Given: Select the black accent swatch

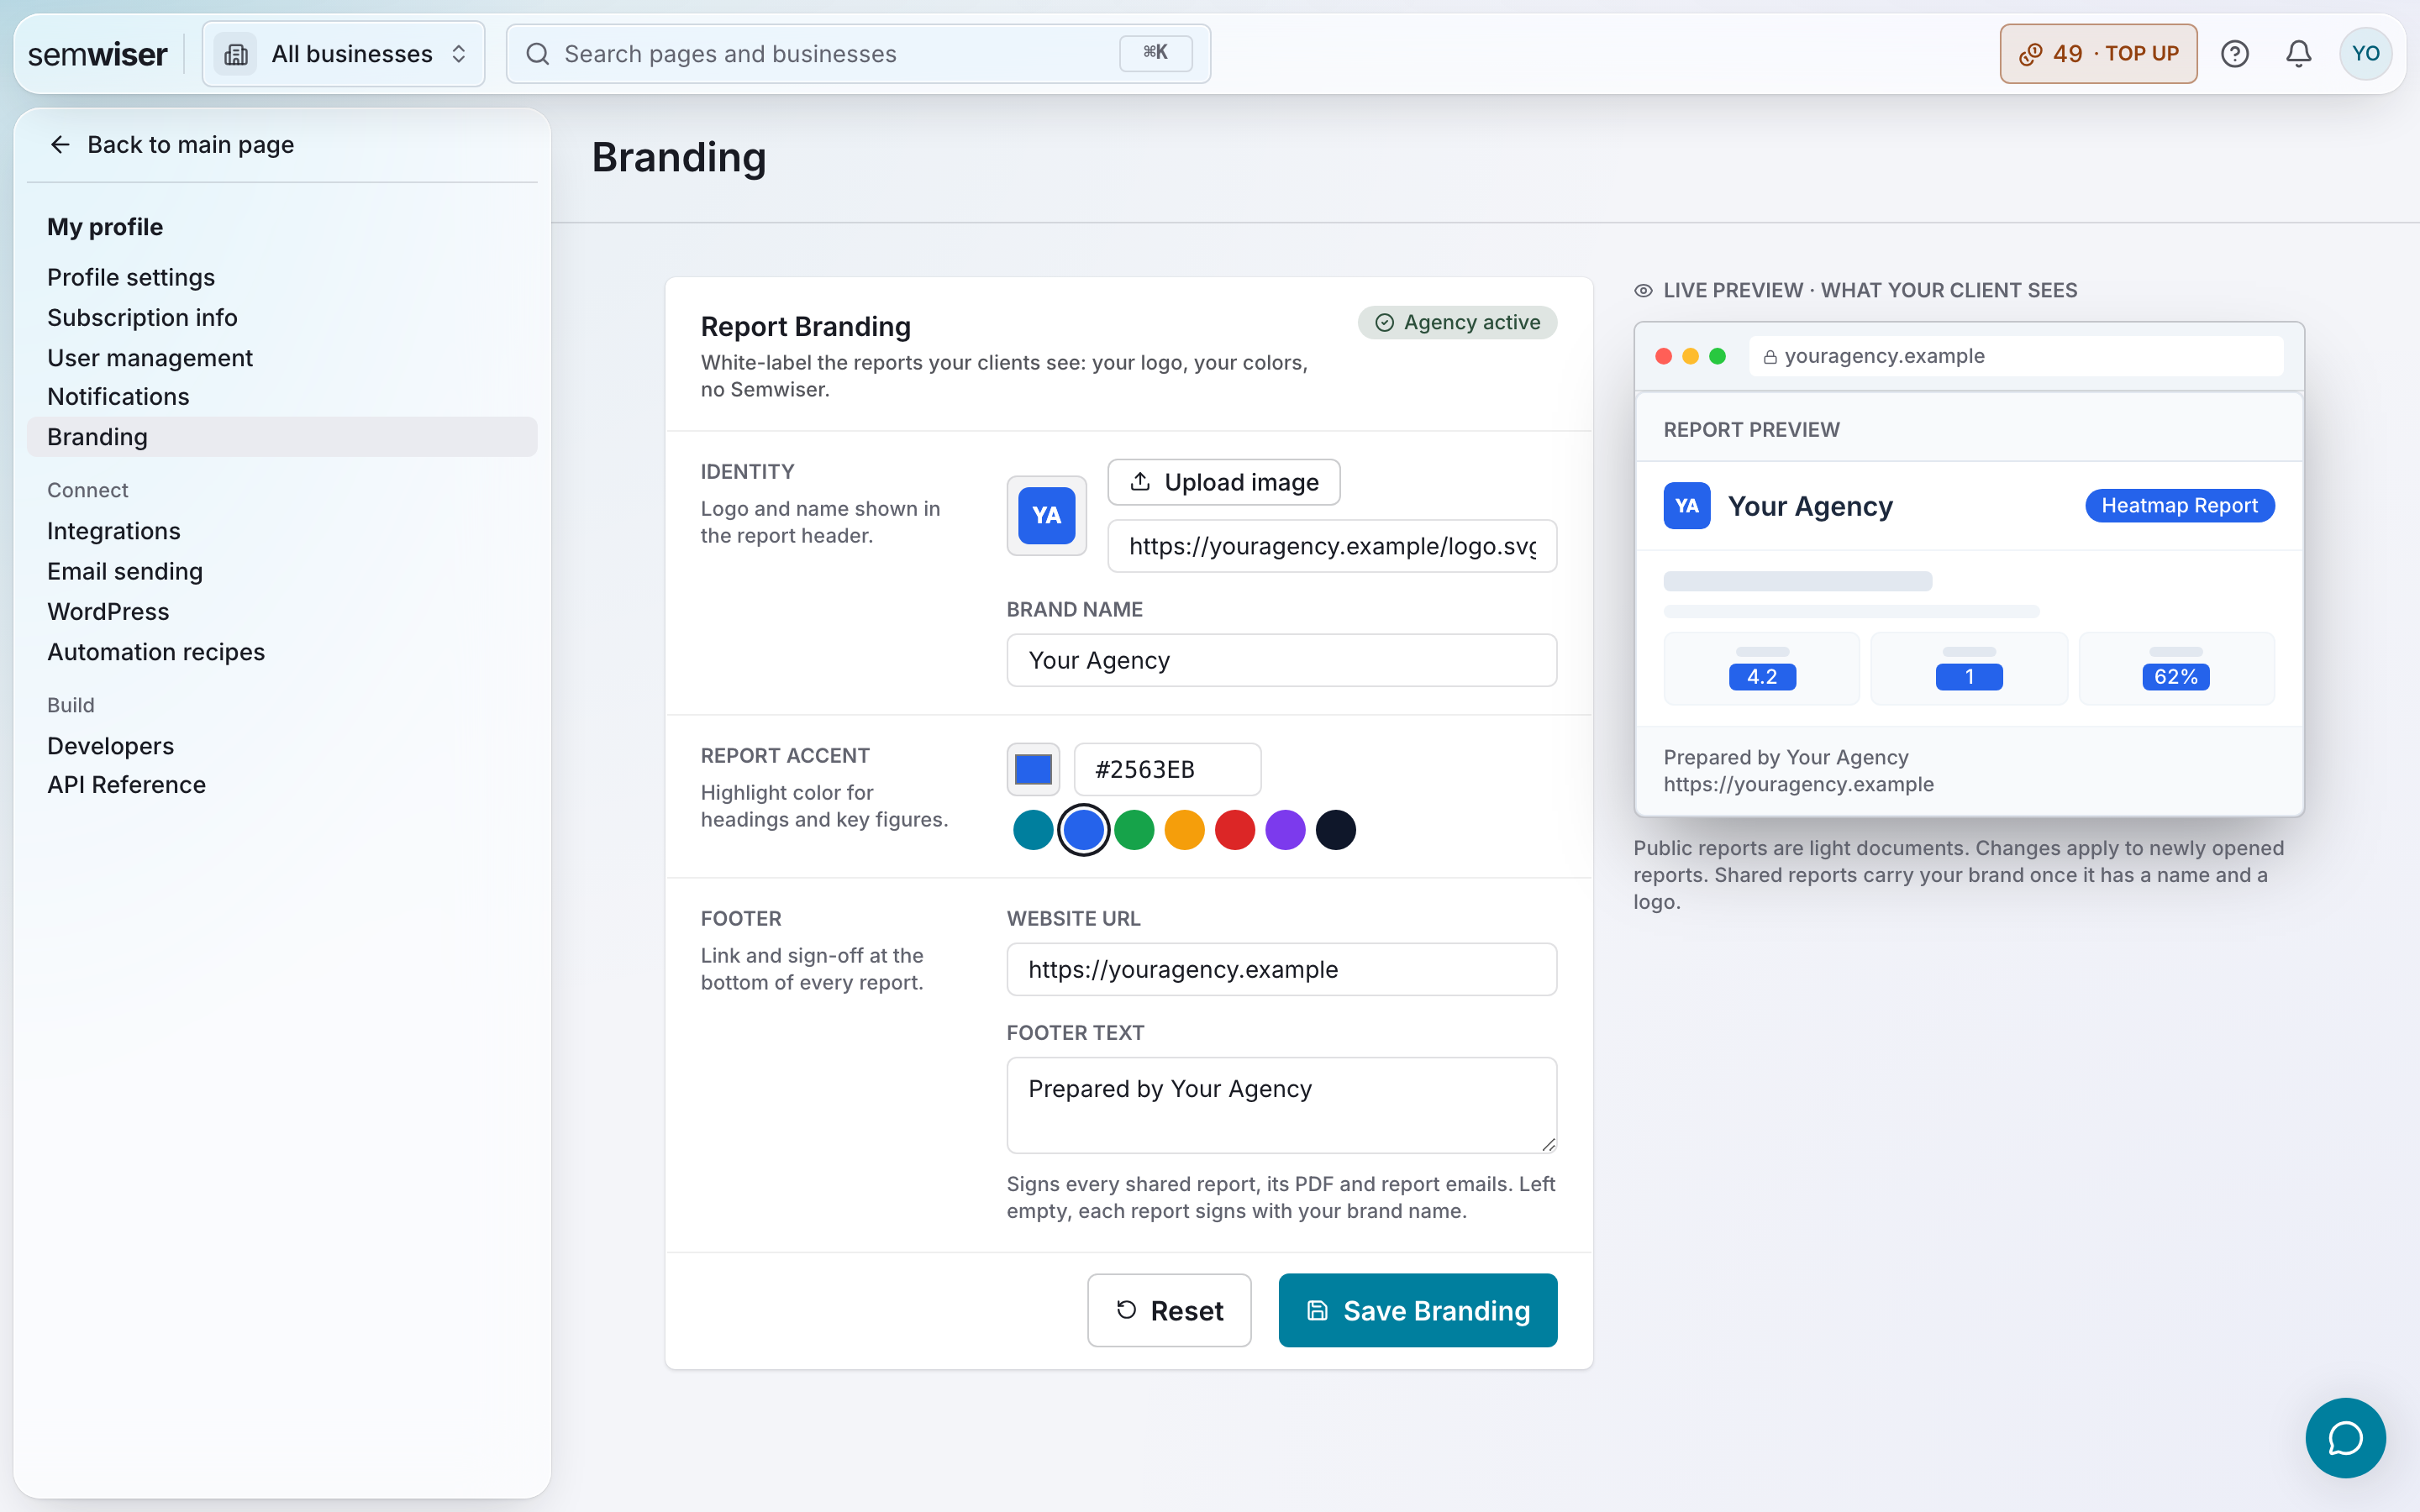Looking at the screenshot, I should pos(1335,830).
